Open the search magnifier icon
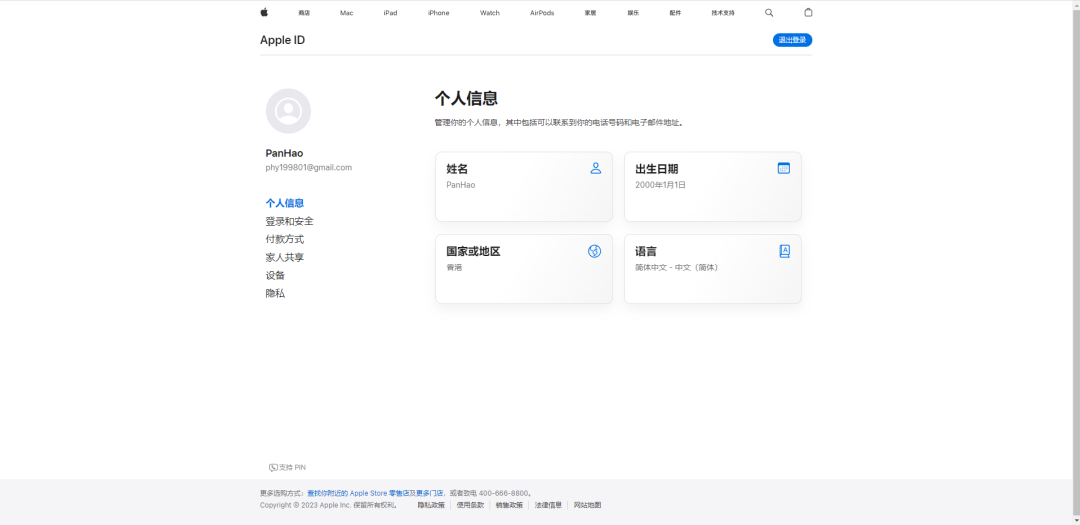Screen dimensions: 1080x525 point(769,12)
